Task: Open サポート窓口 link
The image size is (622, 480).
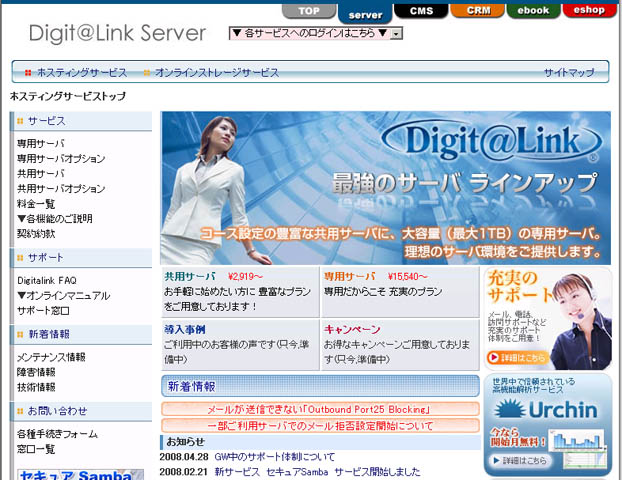Action: (43, 311)
